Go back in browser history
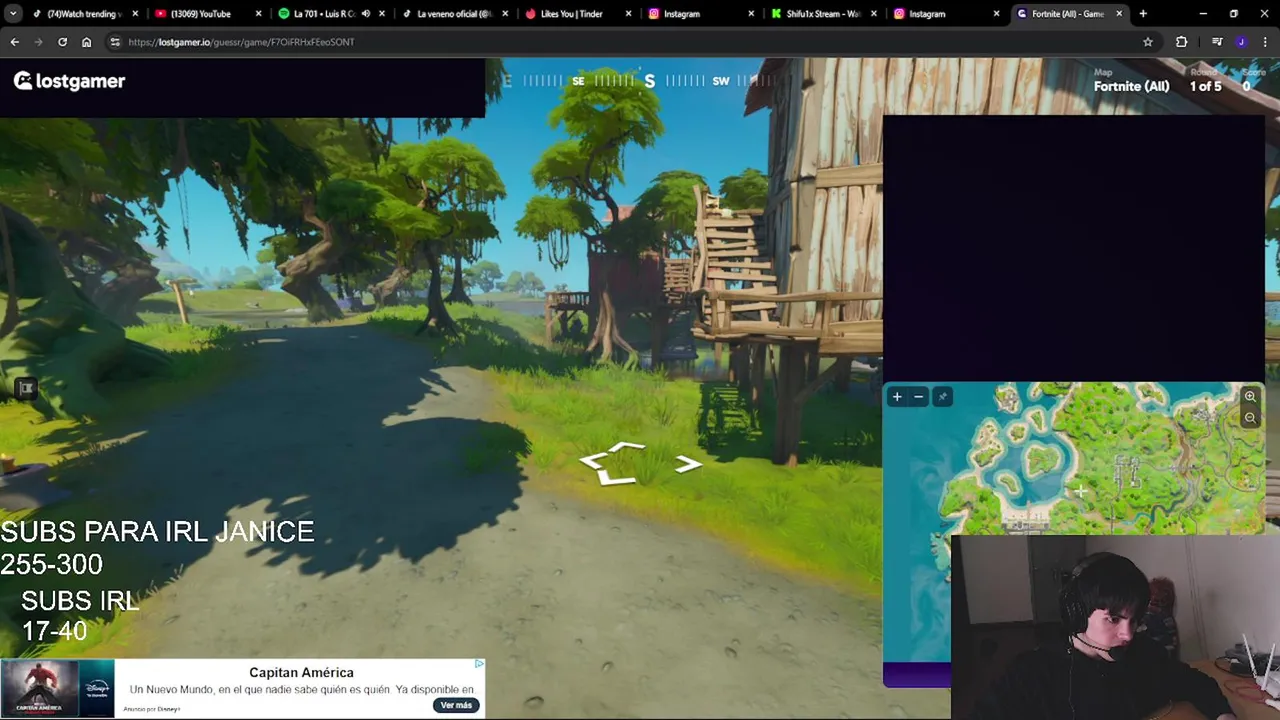Screen dimensions: 1280x720 pyautogui.click(x=14, y=42)
